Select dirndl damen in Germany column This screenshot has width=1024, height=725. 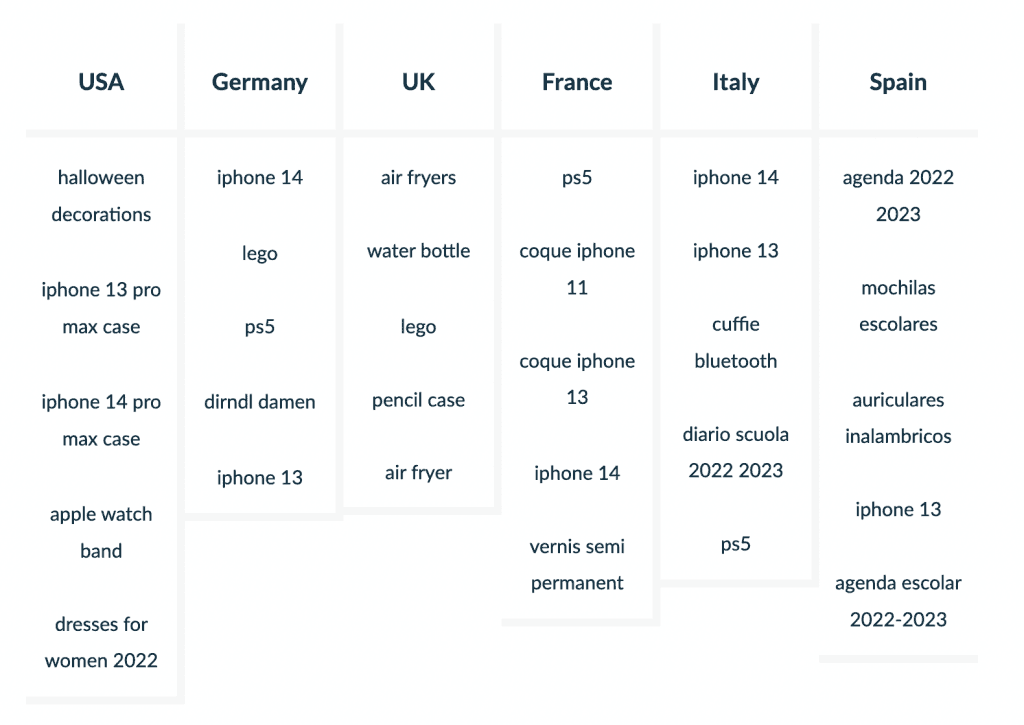tap(259, 402)
